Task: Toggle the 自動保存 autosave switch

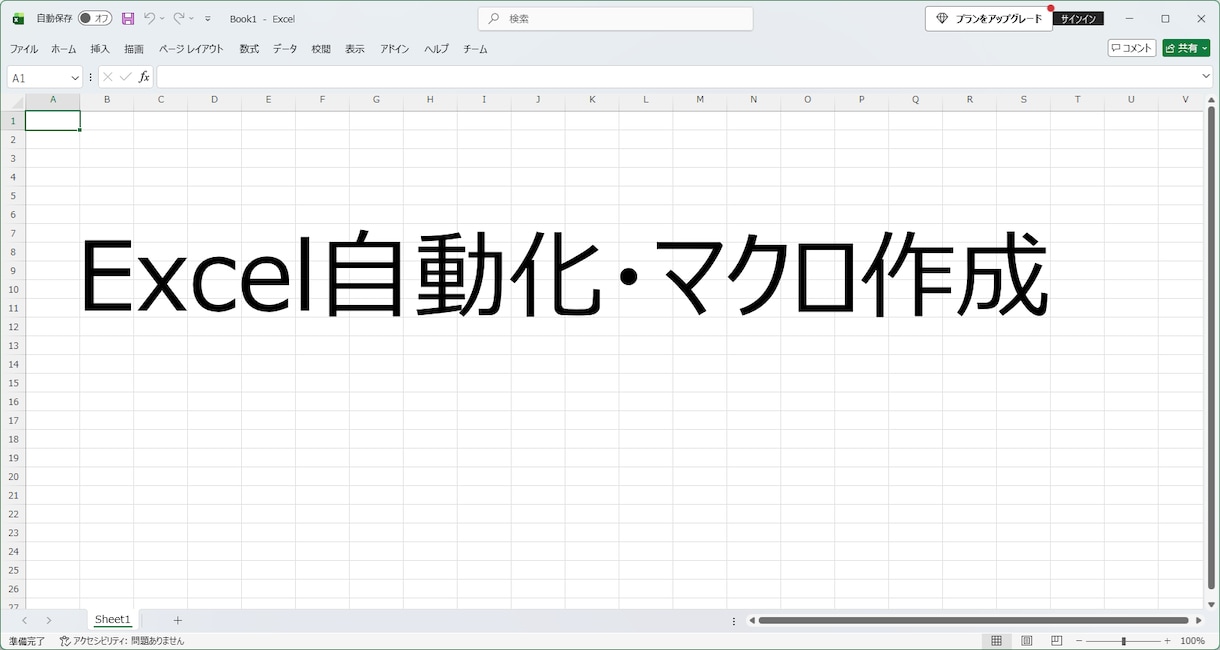Action: pos(95,18)
